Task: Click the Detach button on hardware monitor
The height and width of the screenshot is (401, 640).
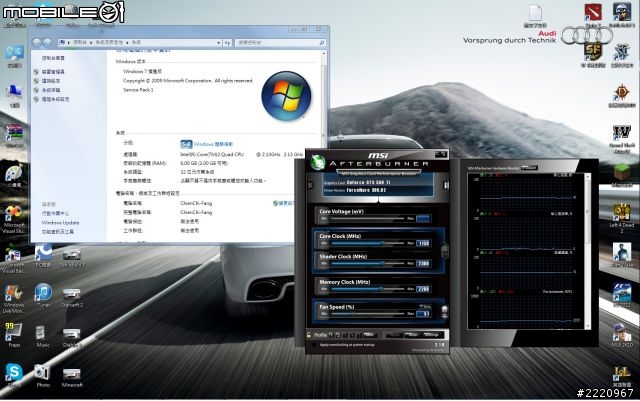Action: click(x=529, y=168)
